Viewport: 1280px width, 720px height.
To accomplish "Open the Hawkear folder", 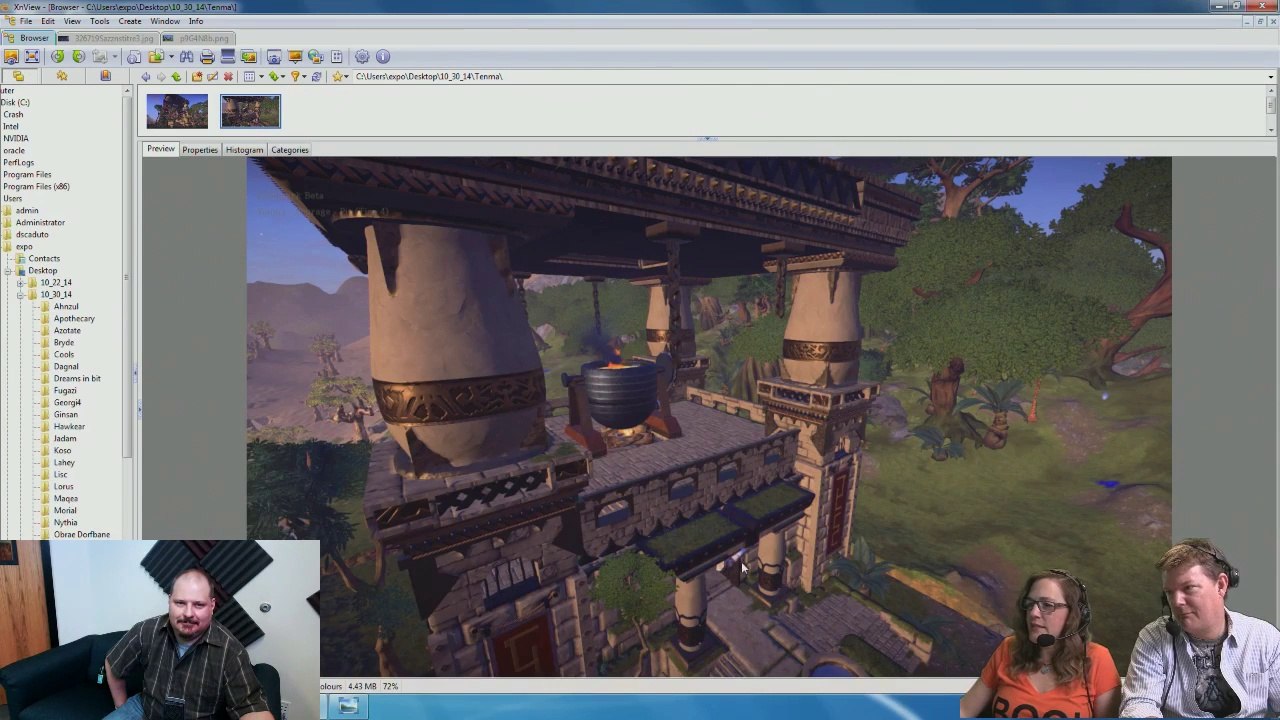I will 69,427.
